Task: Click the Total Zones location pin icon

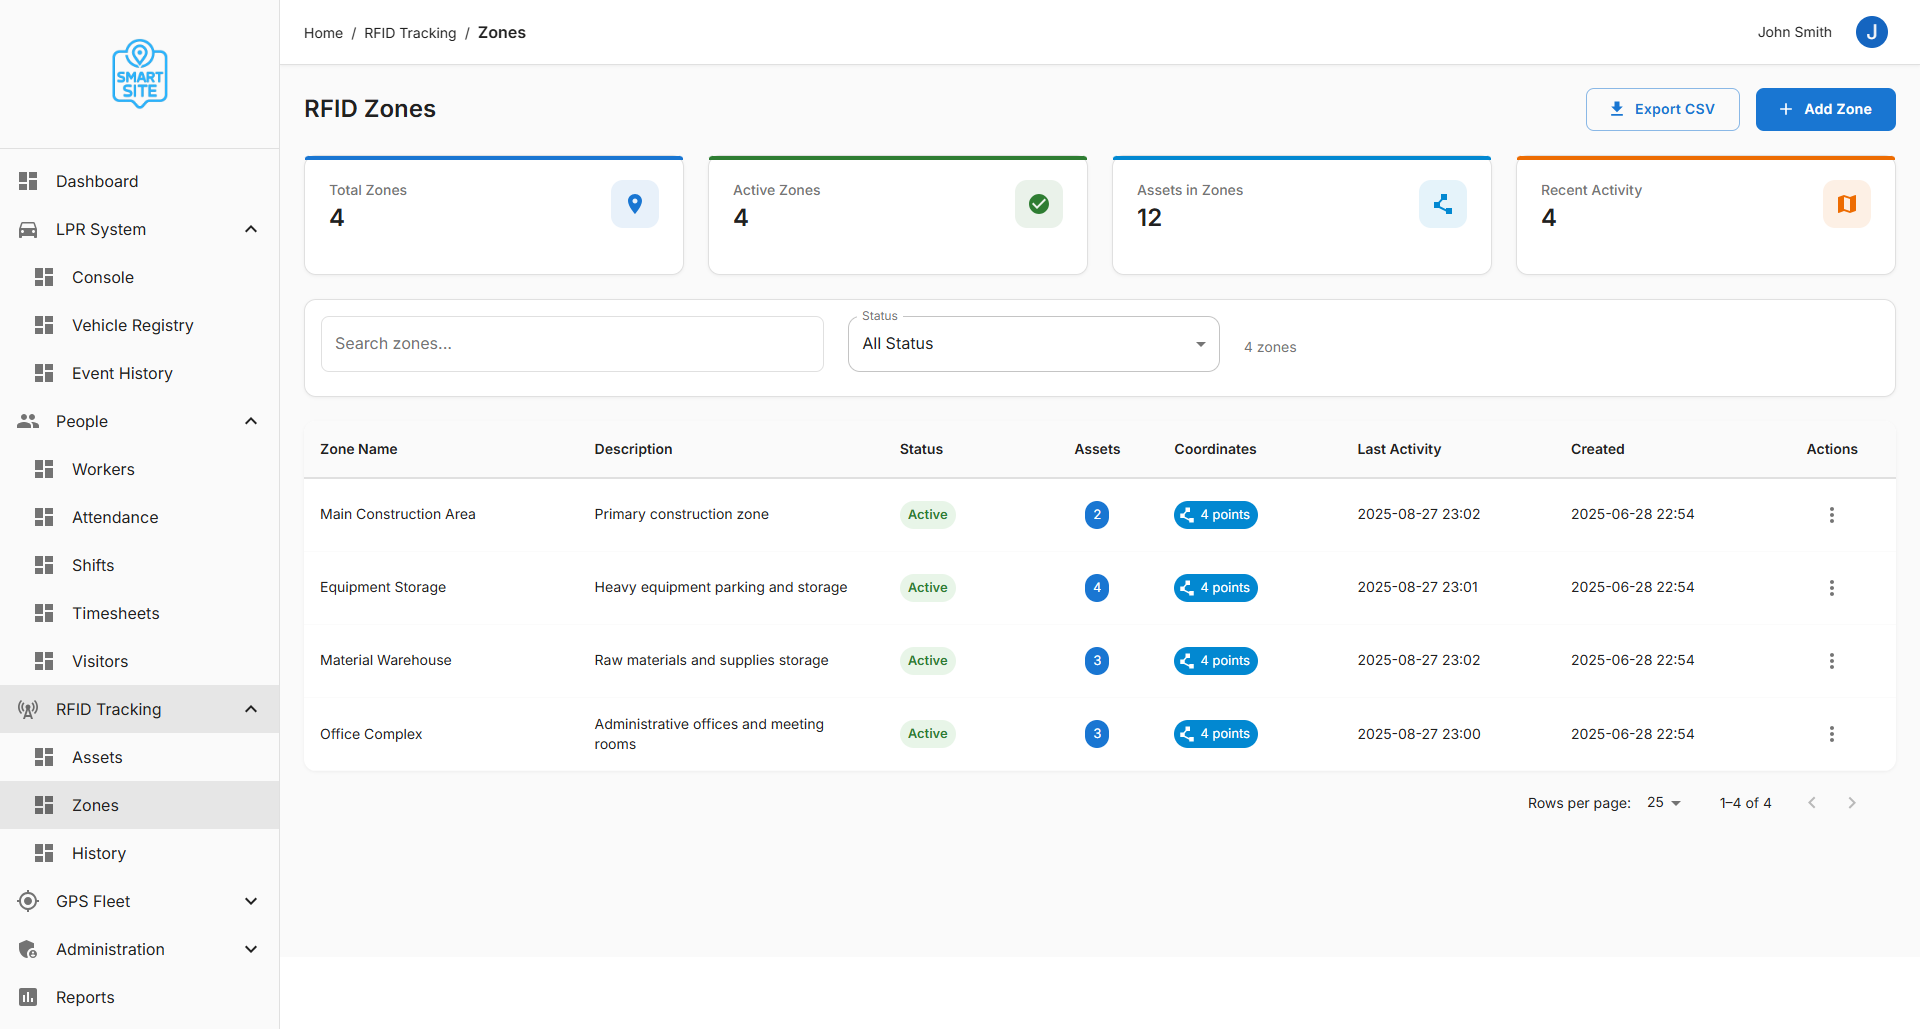Action: point(634,204)
